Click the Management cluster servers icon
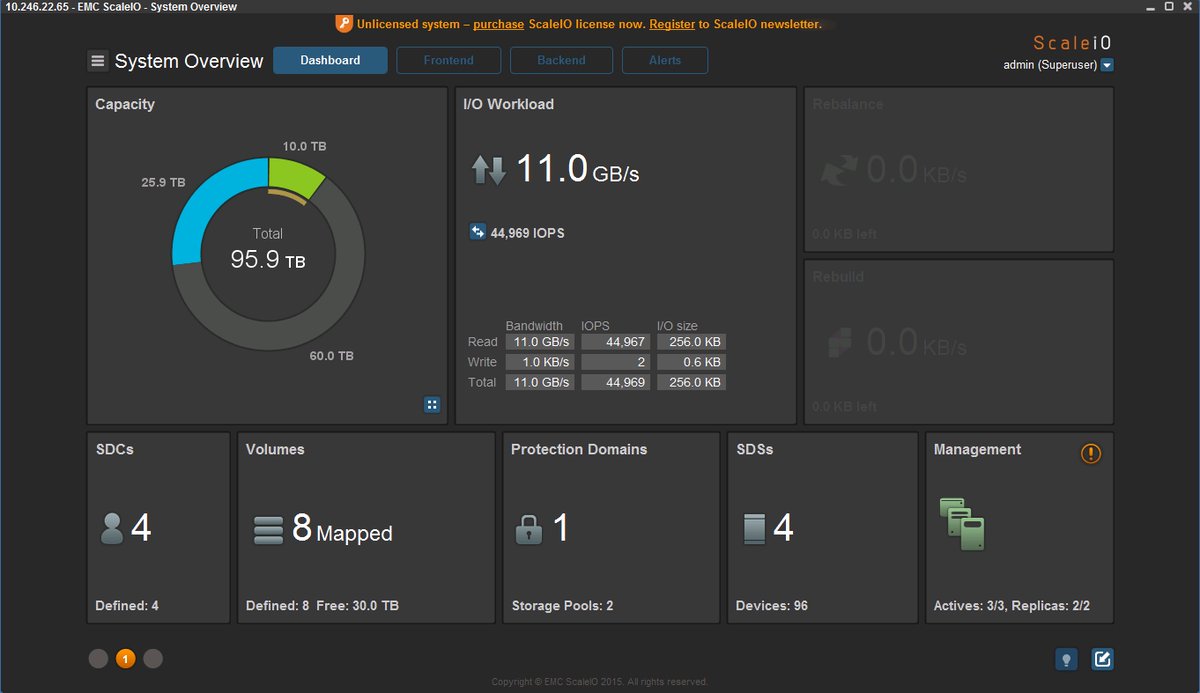Viewport: 1200px width, 693px height. click(x=962, y=523)
